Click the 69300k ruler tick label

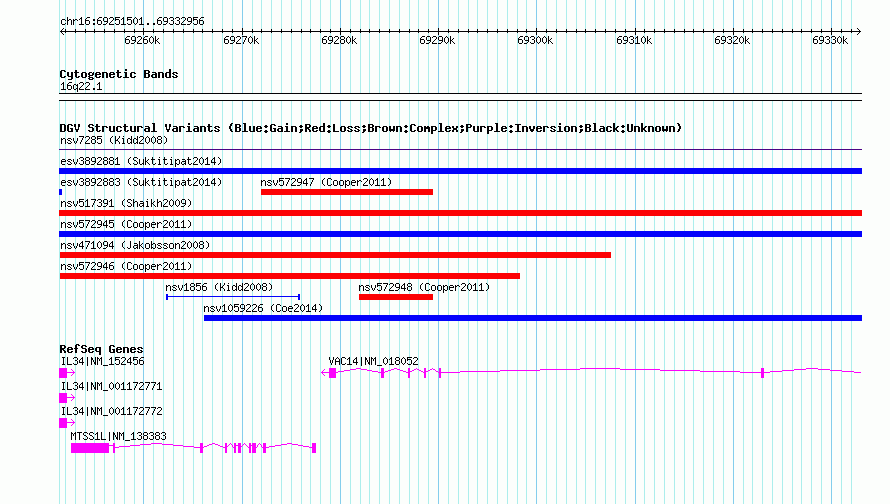(535, 40)
